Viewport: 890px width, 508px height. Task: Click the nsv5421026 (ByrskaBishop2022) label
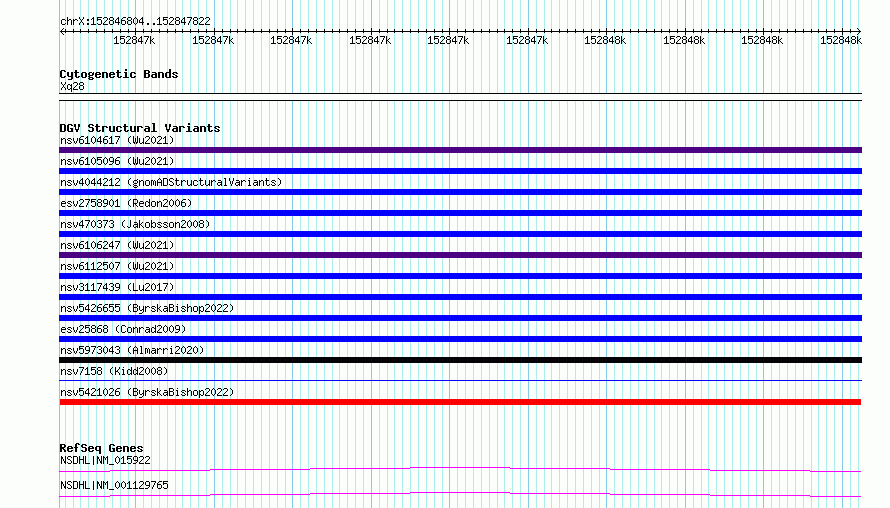click(147, 392)
